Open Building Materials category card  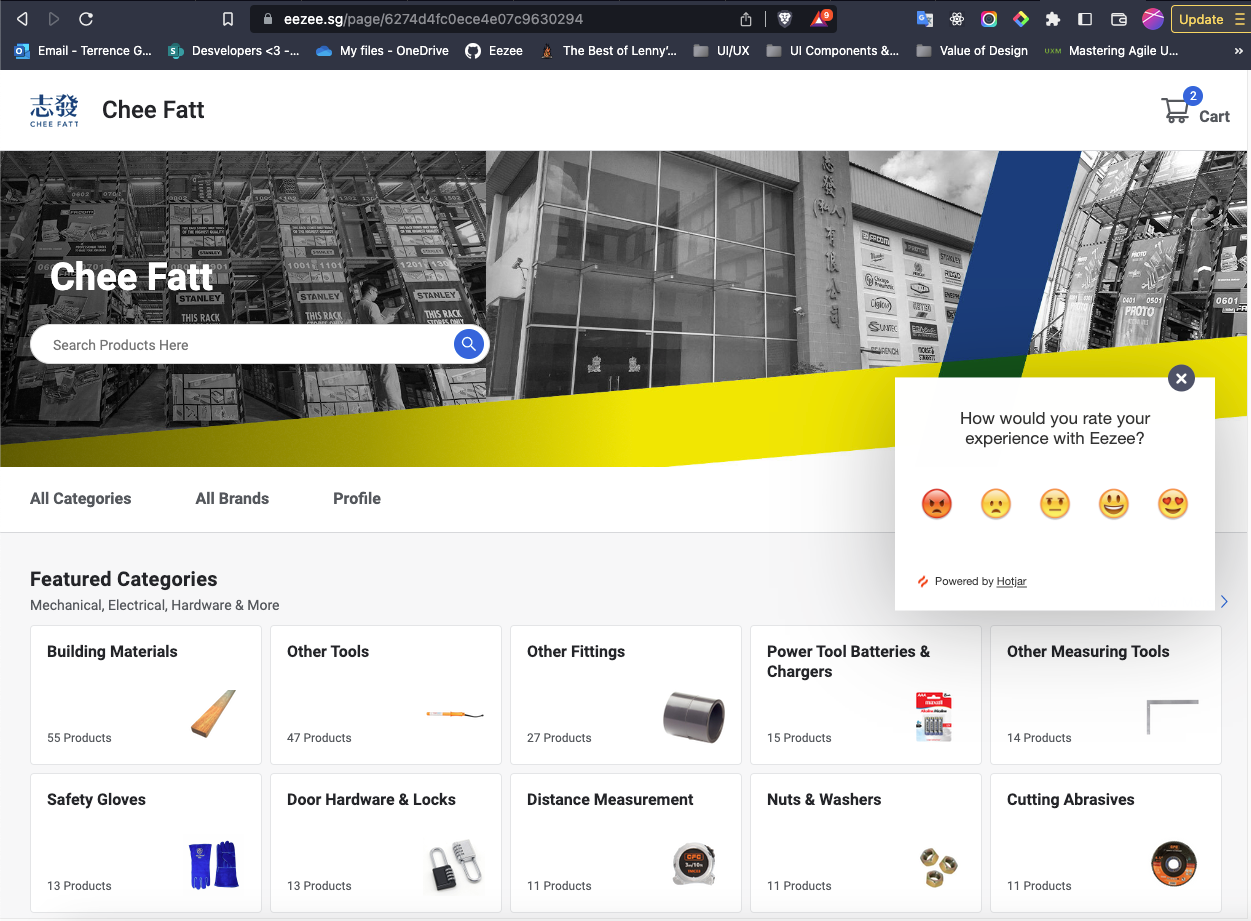[146, 695]
